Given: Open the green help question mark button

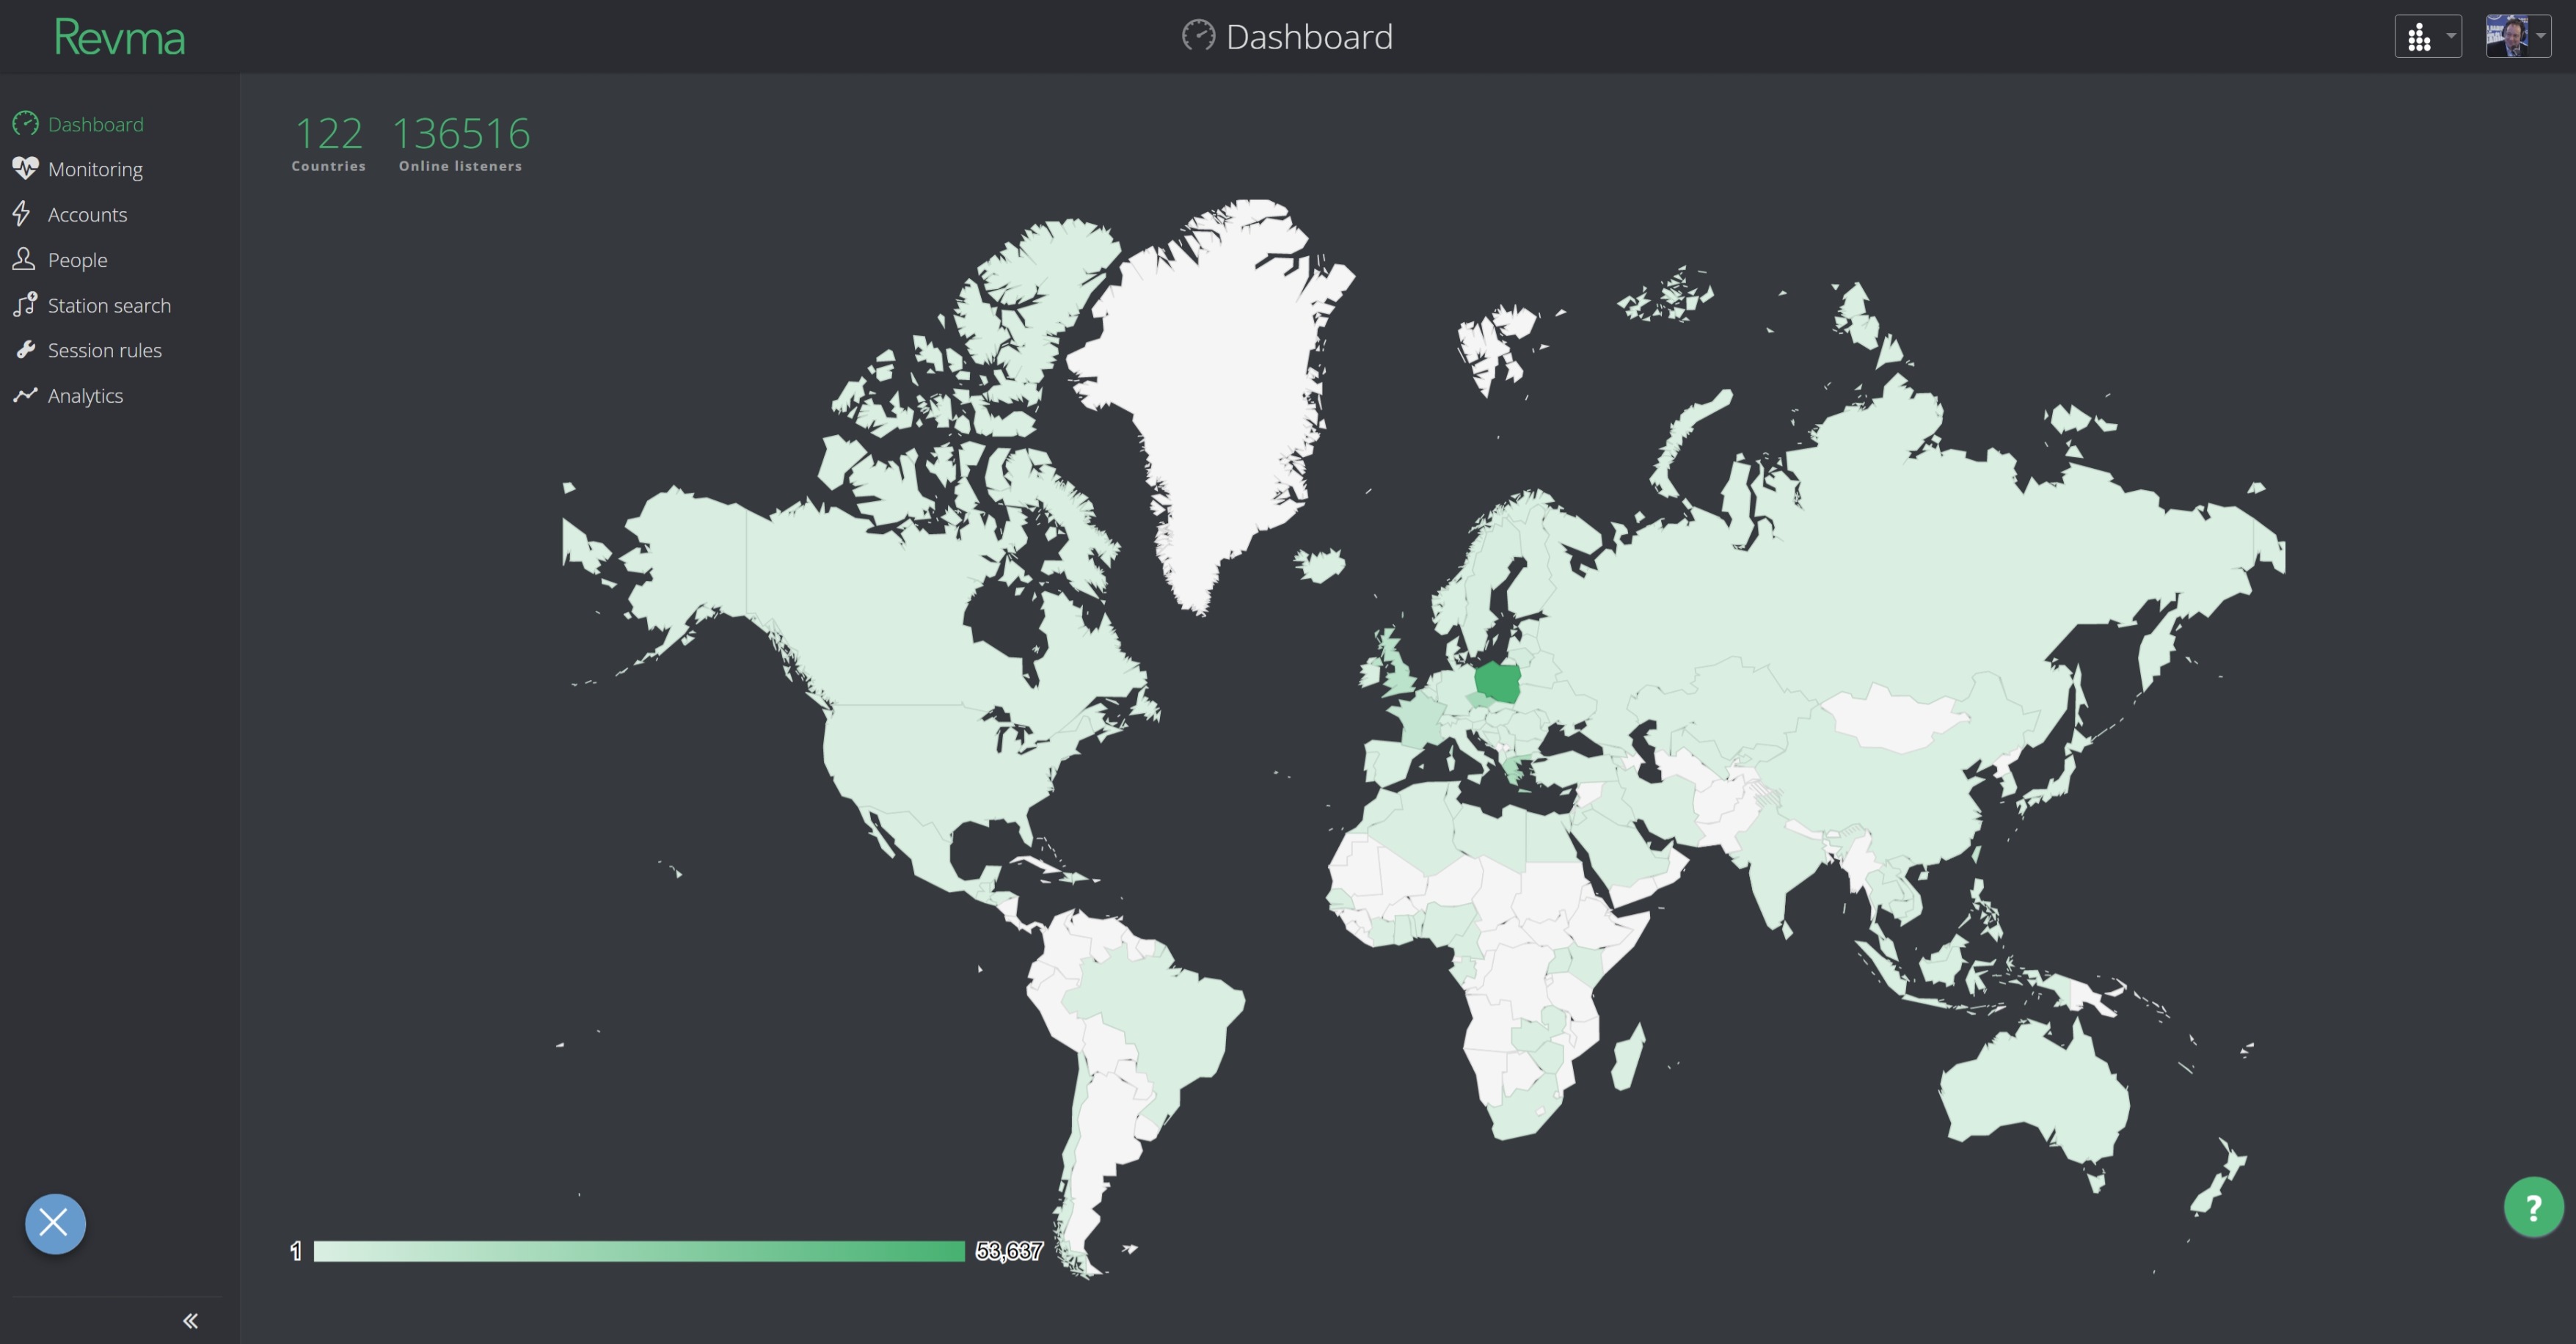Looking at the screenshot, I should tap(2532, 1208).
